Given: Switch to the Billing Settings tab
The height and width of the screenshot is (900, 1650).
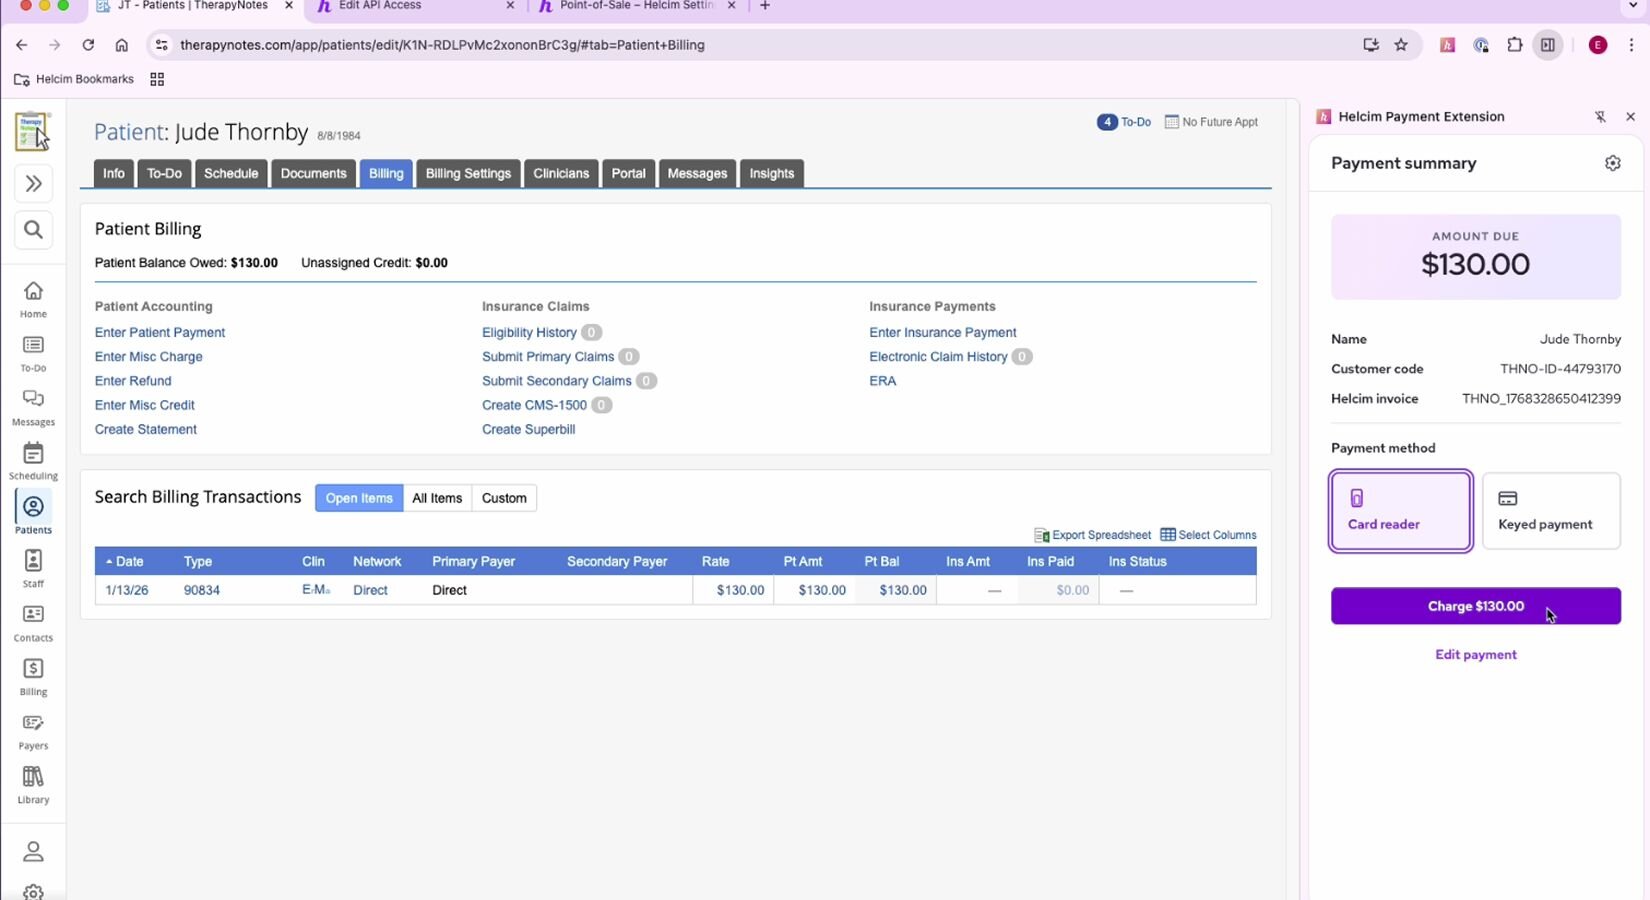Looking at the screenshot, I should [x=468, y=173].
